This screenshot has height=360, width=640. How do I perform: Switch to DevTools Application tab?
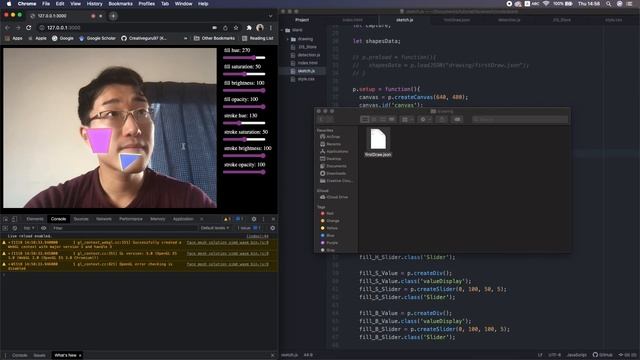coord(183,219)
